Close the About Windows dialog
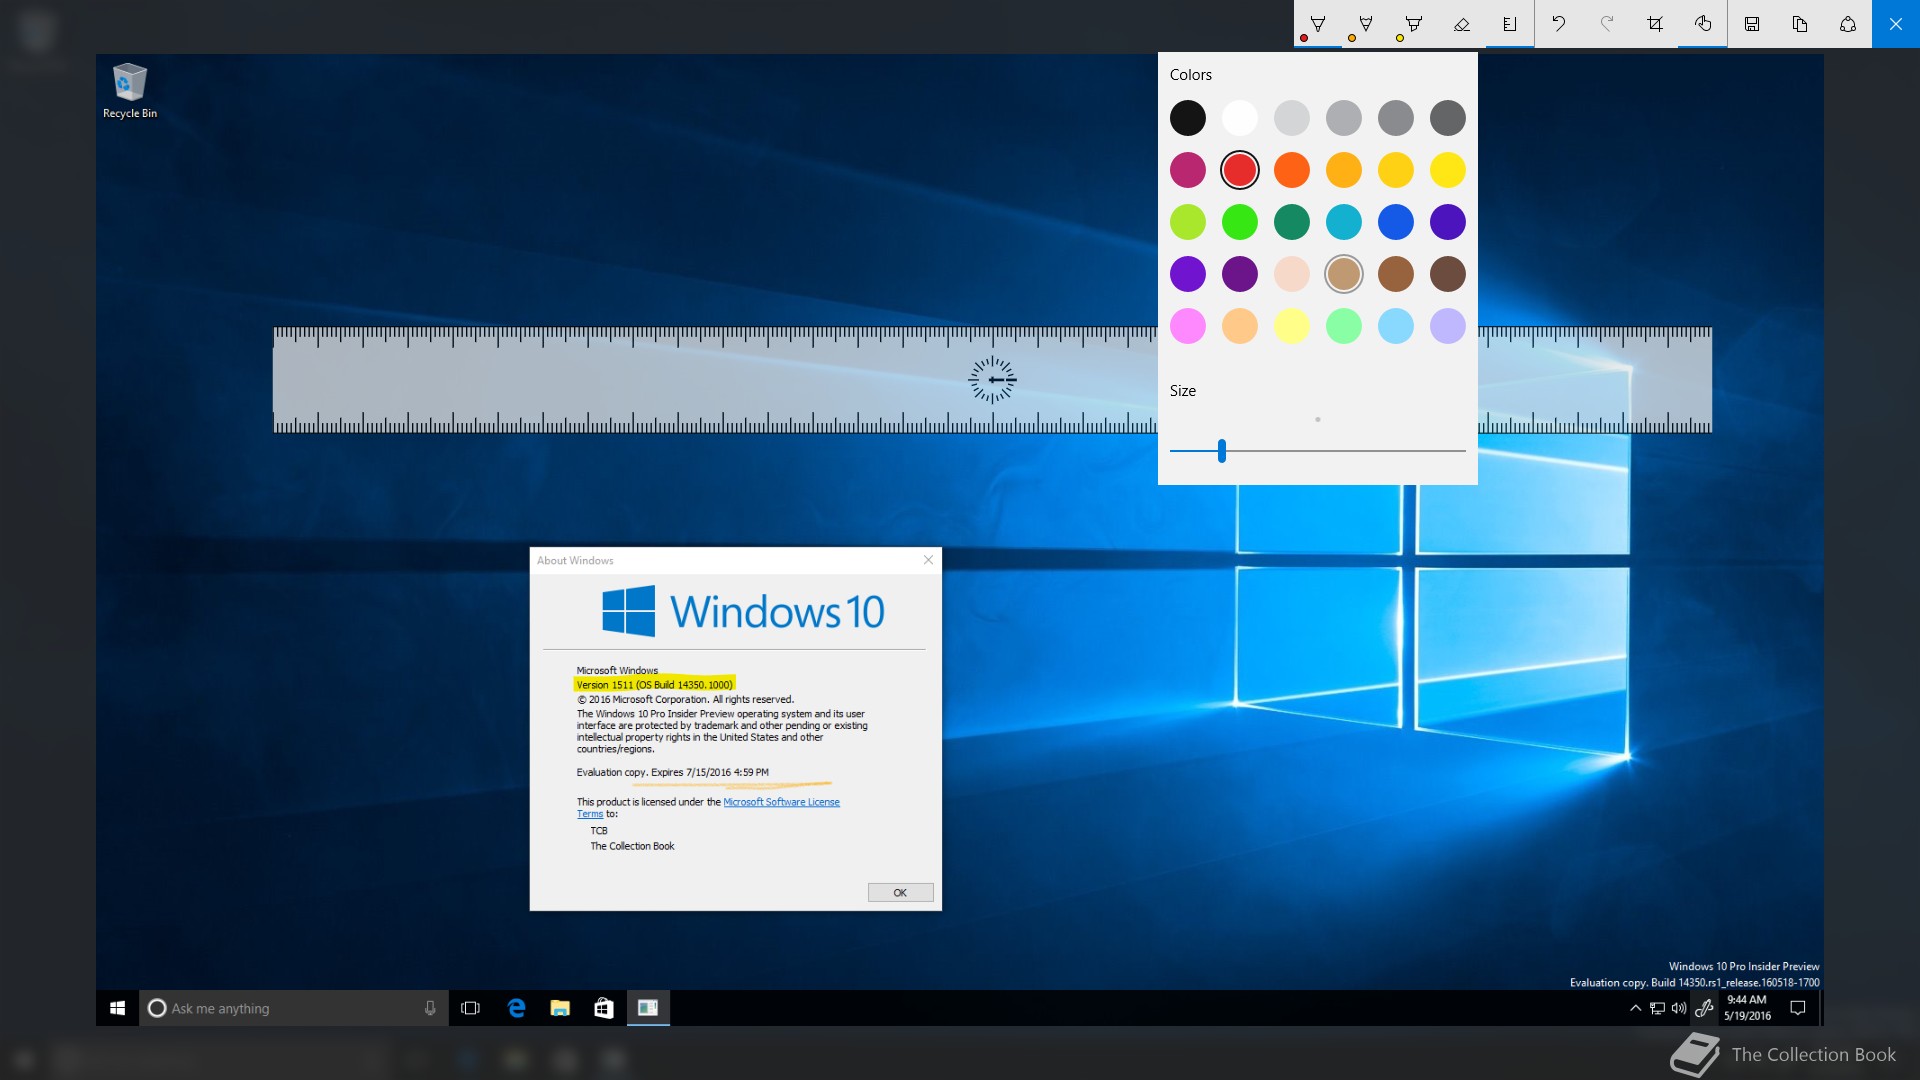The image size is (1920, 1080). [928, 560]
